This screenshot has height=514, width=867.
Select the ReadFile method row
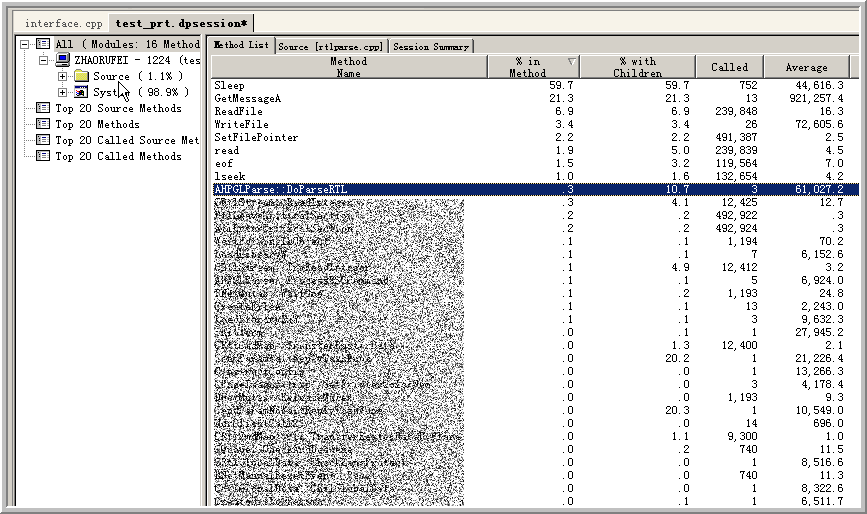click(x=535, y=112)
